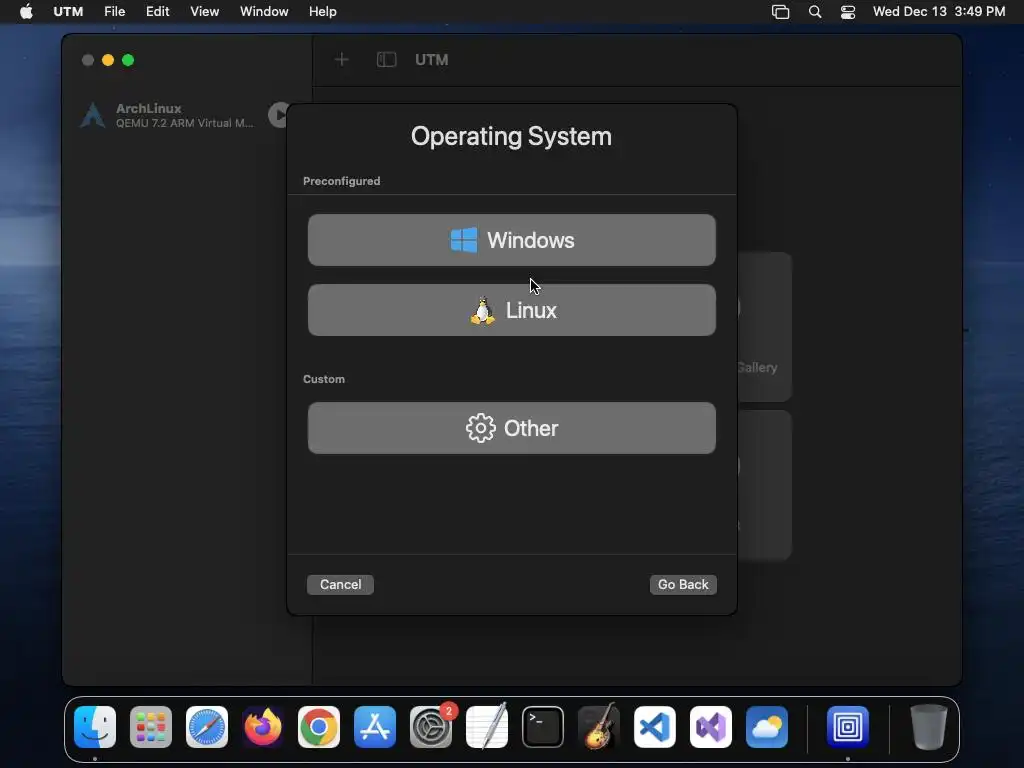Launch Firefox from the Dock

tap(263, 727)
